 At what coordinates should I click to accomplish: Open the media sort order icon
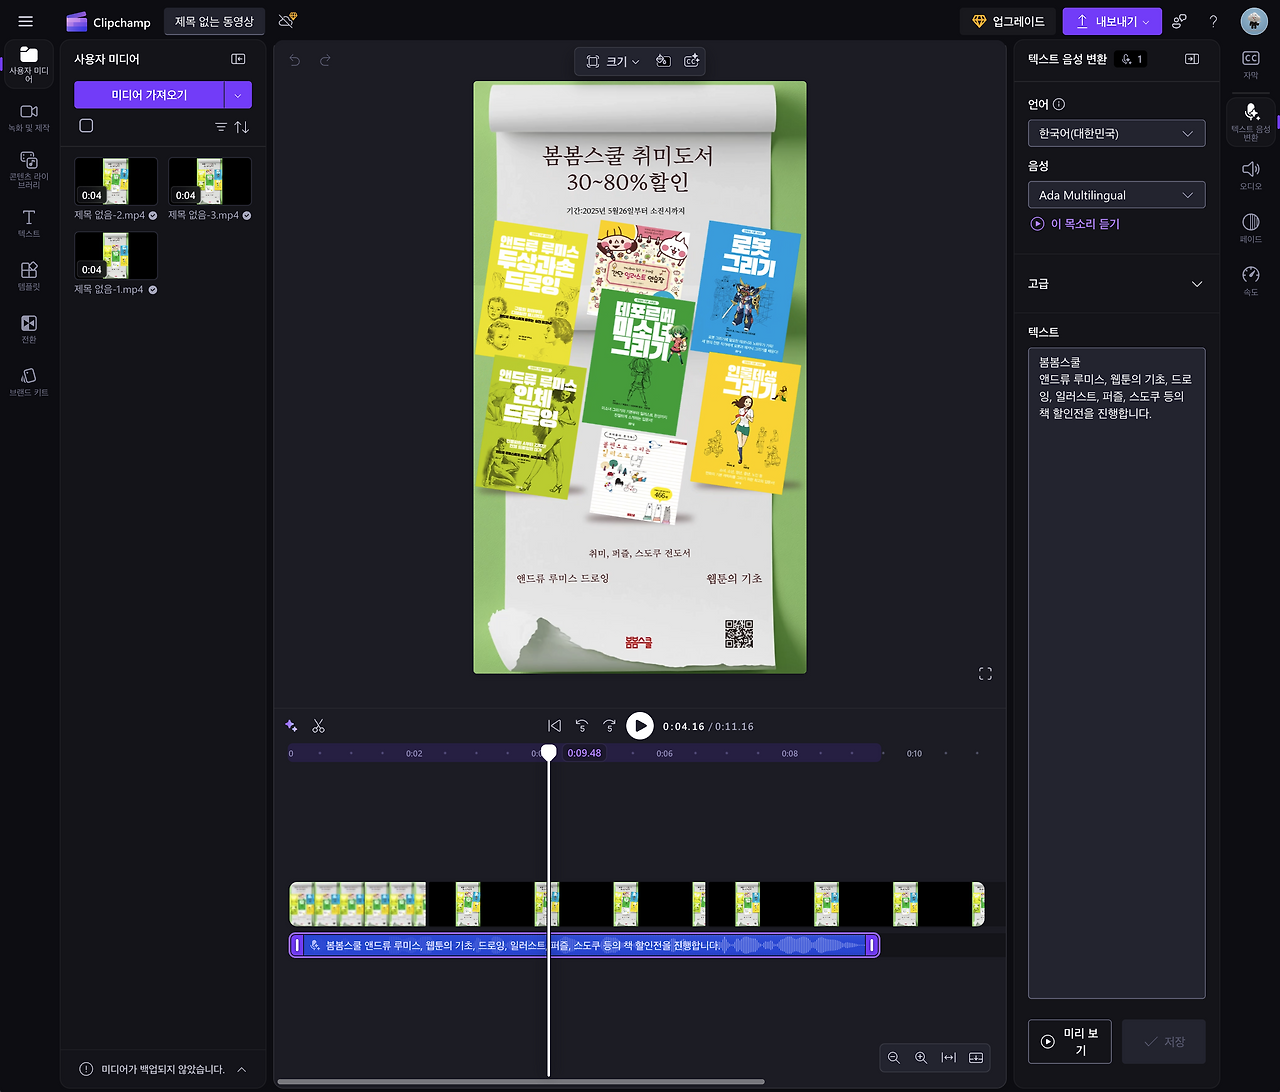click(242, 127)
